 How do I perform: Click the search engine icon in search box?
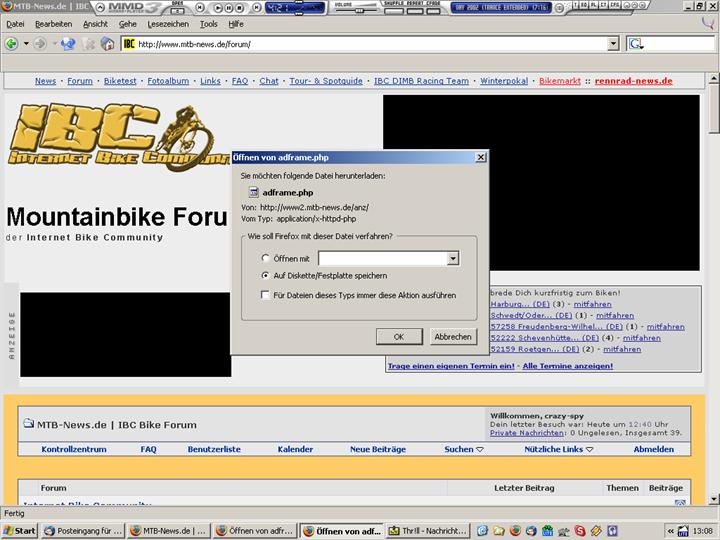(636, 44)
